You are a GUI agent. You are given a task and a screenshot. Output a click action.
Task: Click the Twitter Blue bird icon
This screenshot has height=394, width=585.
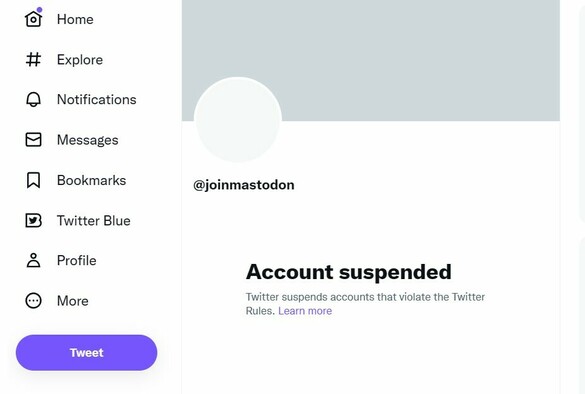pos(33,221)
